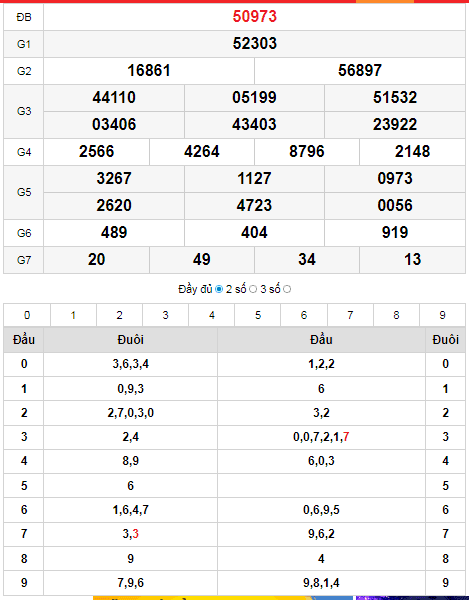Image resolution: width=469 pixels, height=600 pixels.
Task: Click the G5 number 0973
Action: coord(395,179)
